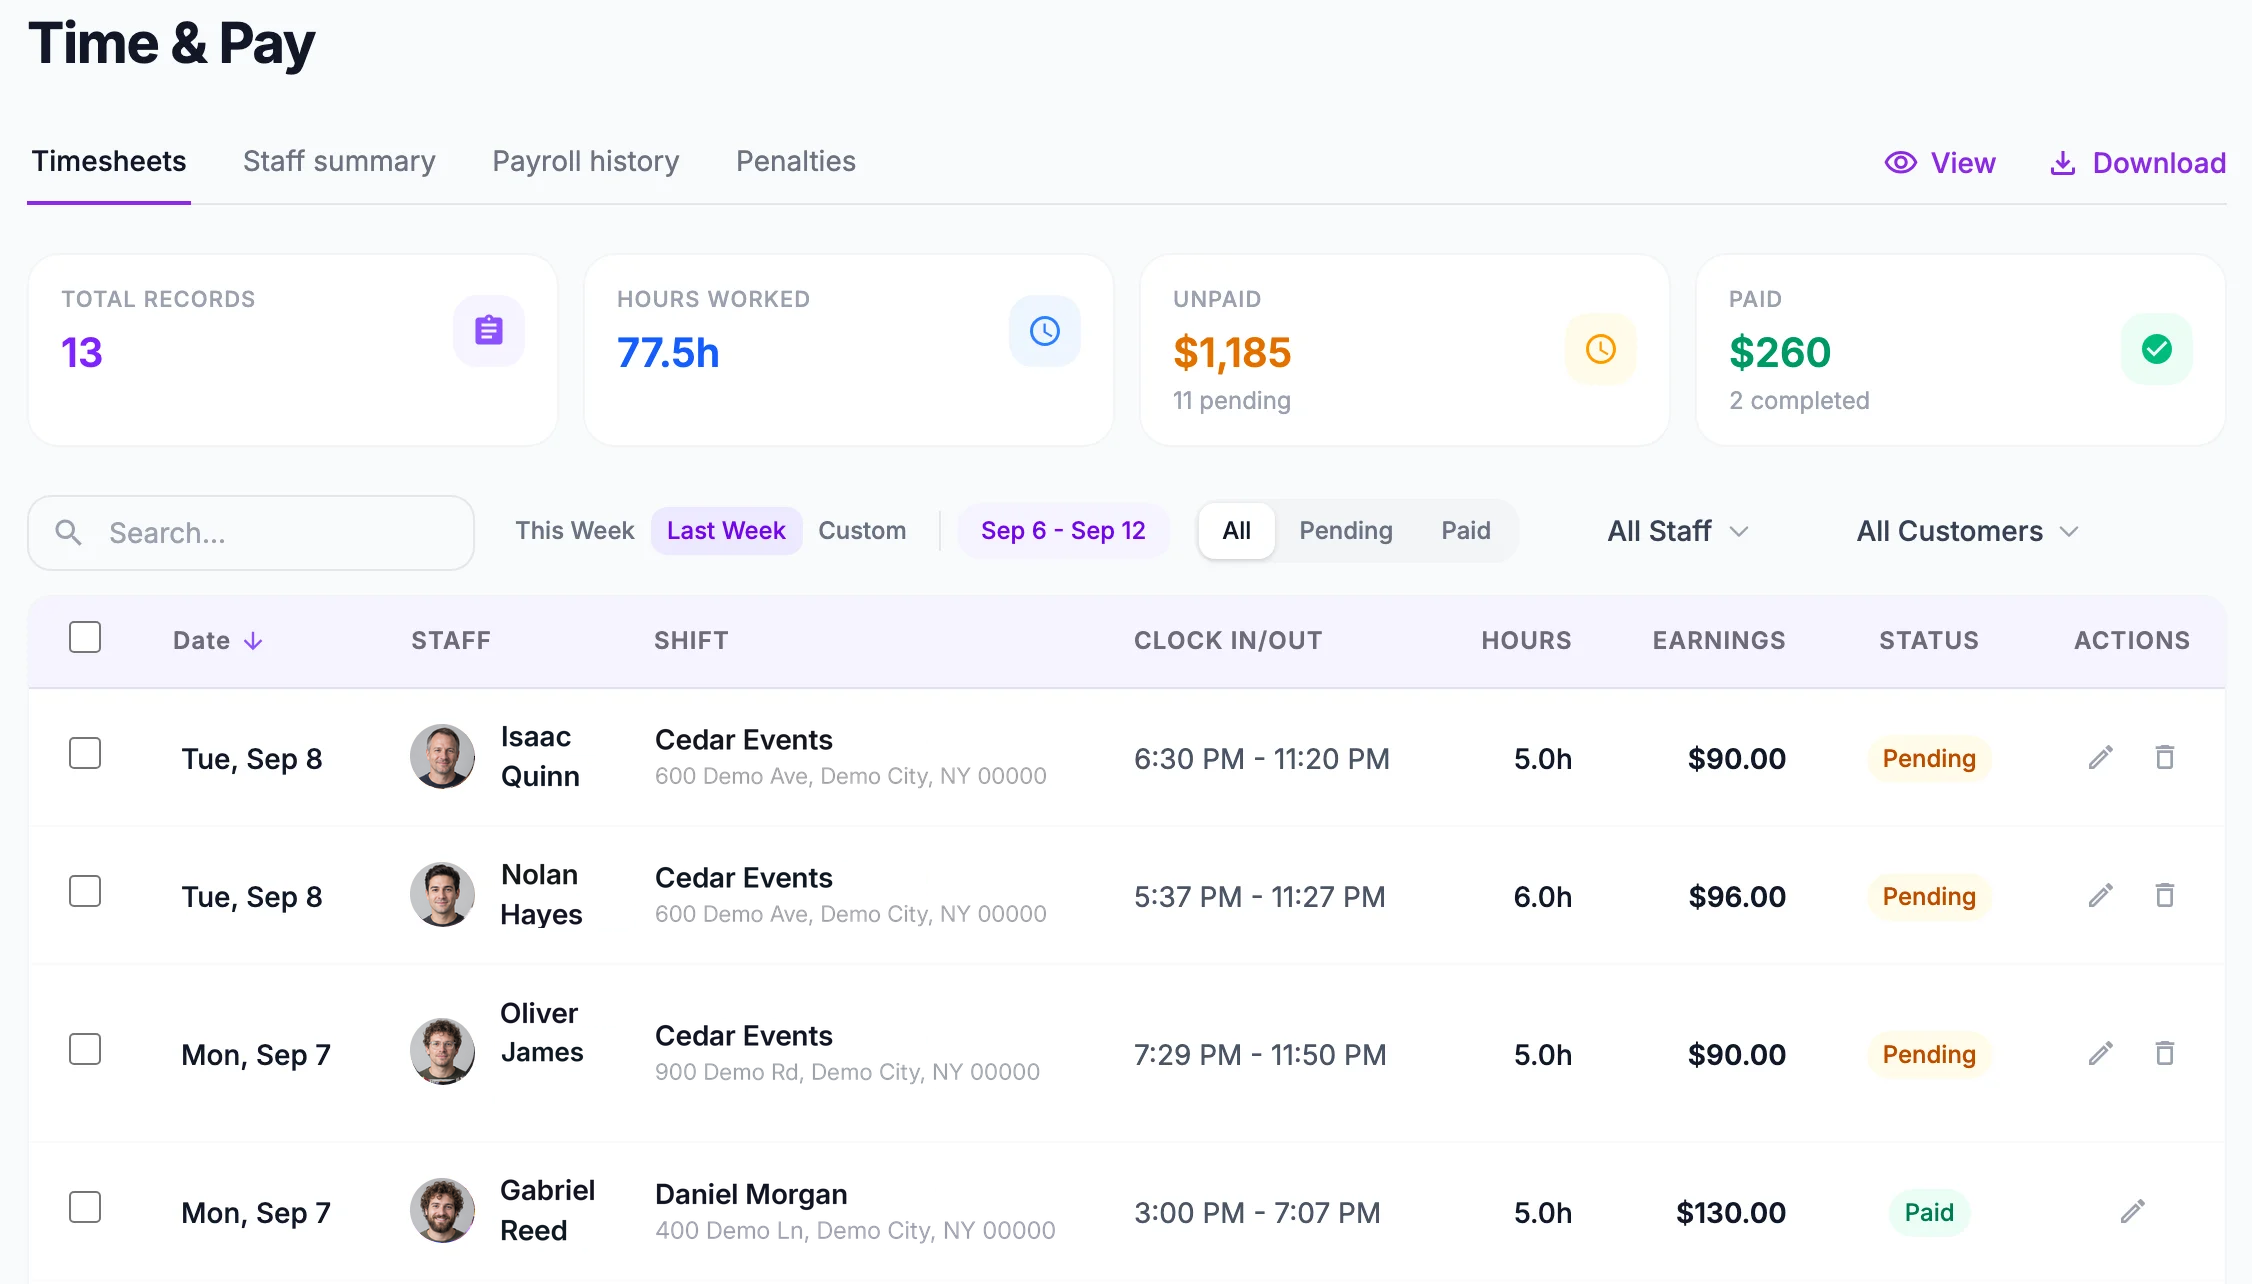The width and height of the screenshot is (2252, 1284).
Task: Toggle the select-all checkbox in table header
Action: click(85, 637)
